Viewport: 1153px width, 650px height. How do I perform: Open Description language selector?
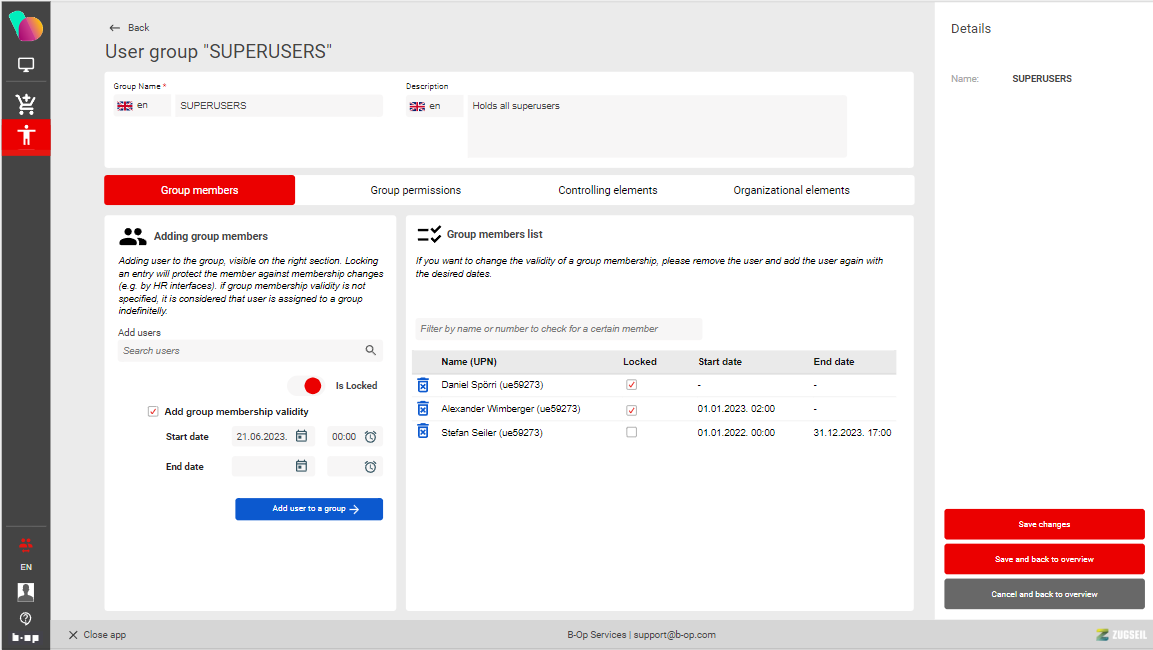click(433, 106)
